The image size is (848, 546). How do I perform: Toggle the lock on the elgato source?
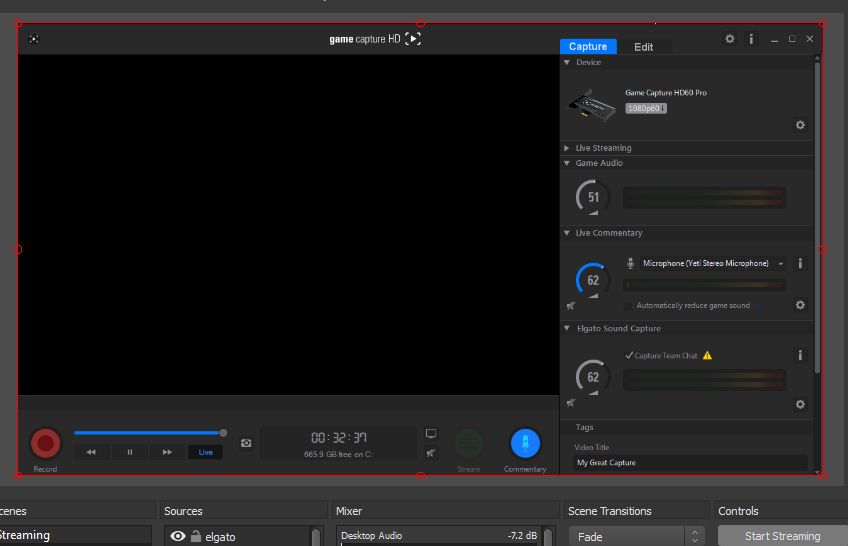pos(196,536)
